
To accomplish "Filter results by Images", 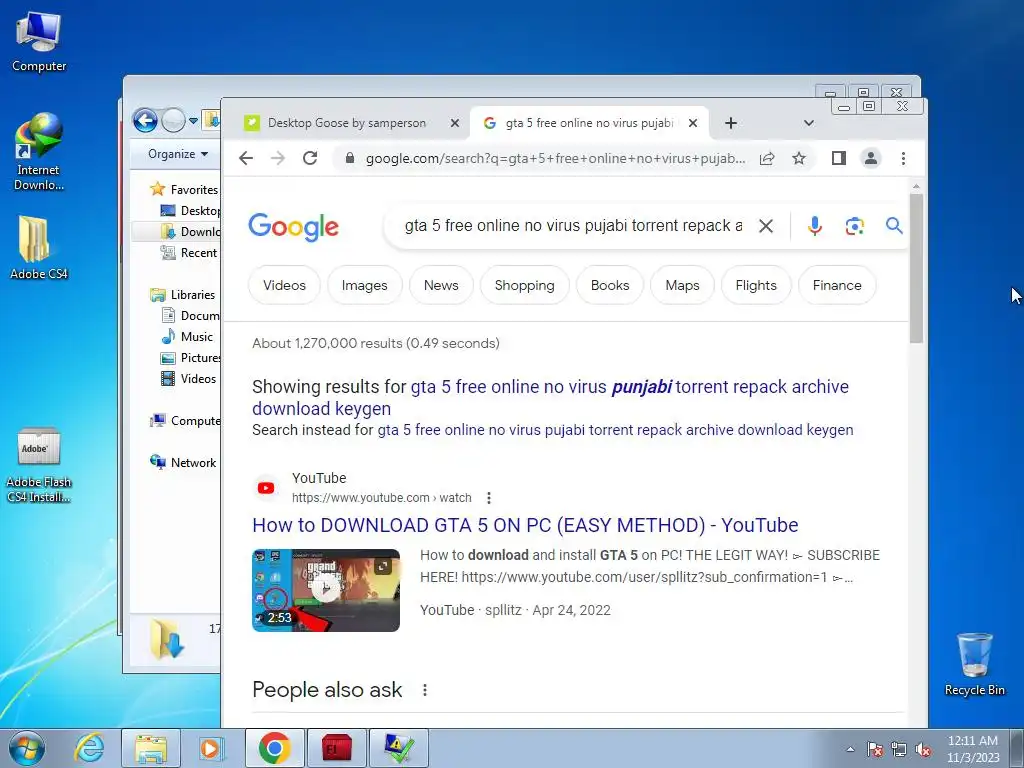I will 364,285.
